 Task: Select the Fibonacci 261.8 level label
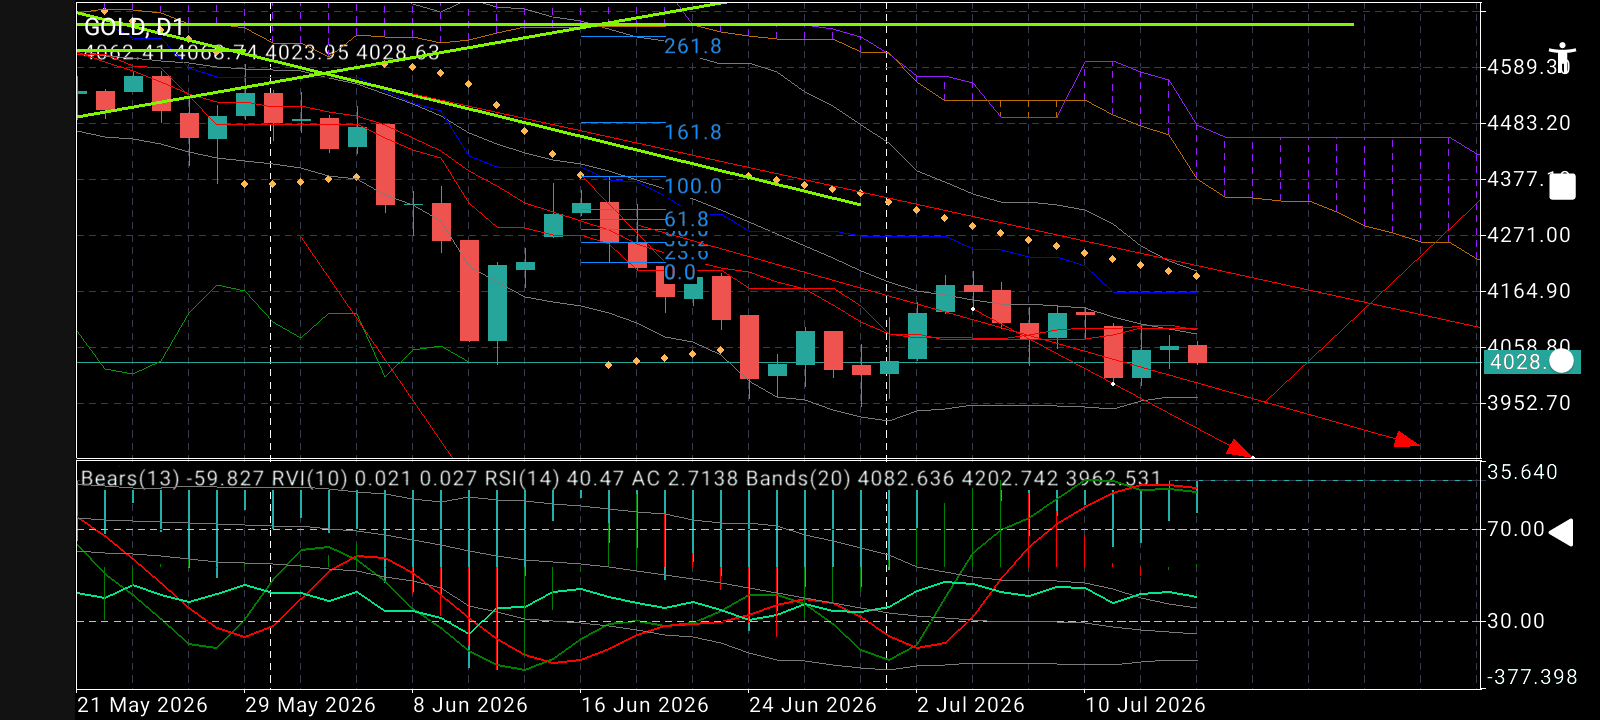point(693,46)
